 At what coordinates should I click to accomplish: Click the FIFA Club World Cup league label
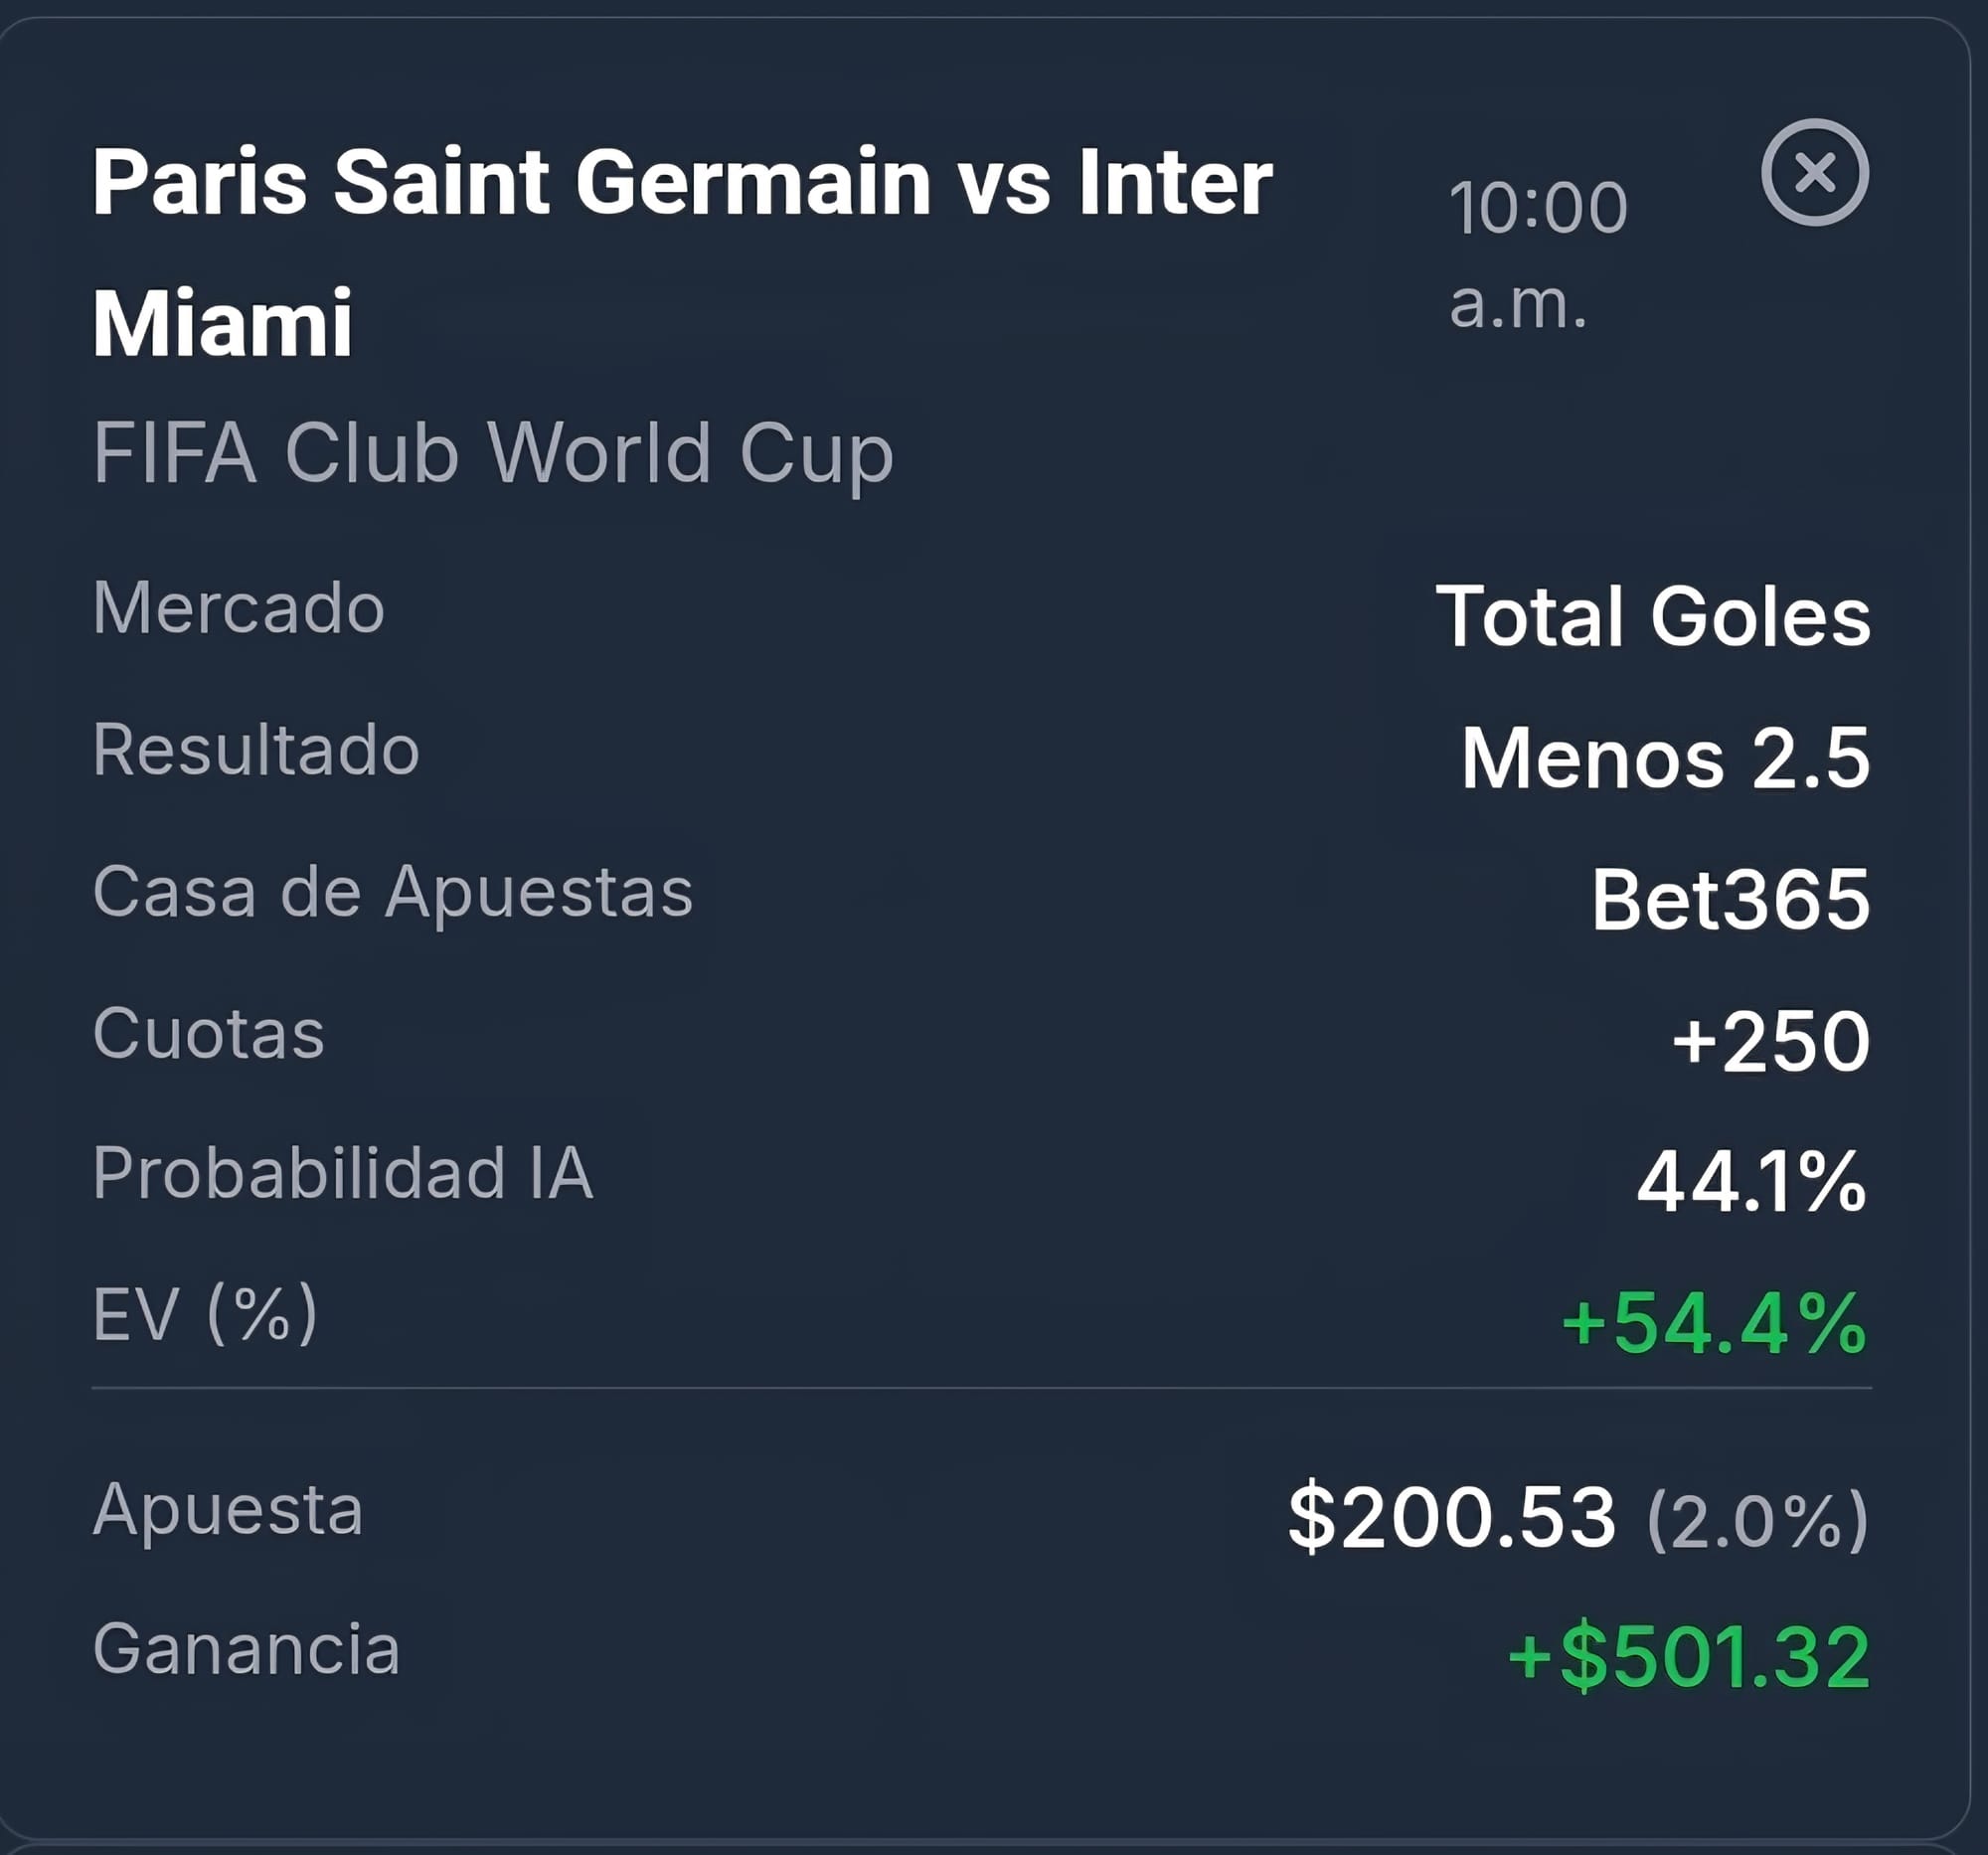click(493, 453)
